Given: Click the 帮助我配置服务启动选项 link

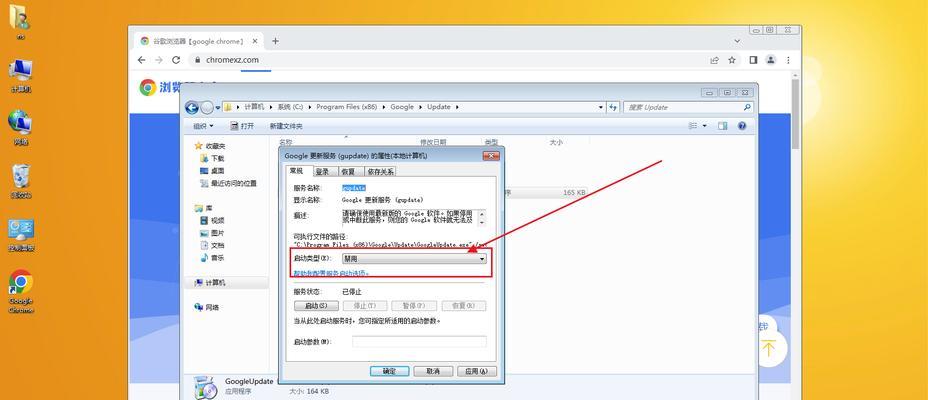Looking at the screenshot, I should 331,273.
